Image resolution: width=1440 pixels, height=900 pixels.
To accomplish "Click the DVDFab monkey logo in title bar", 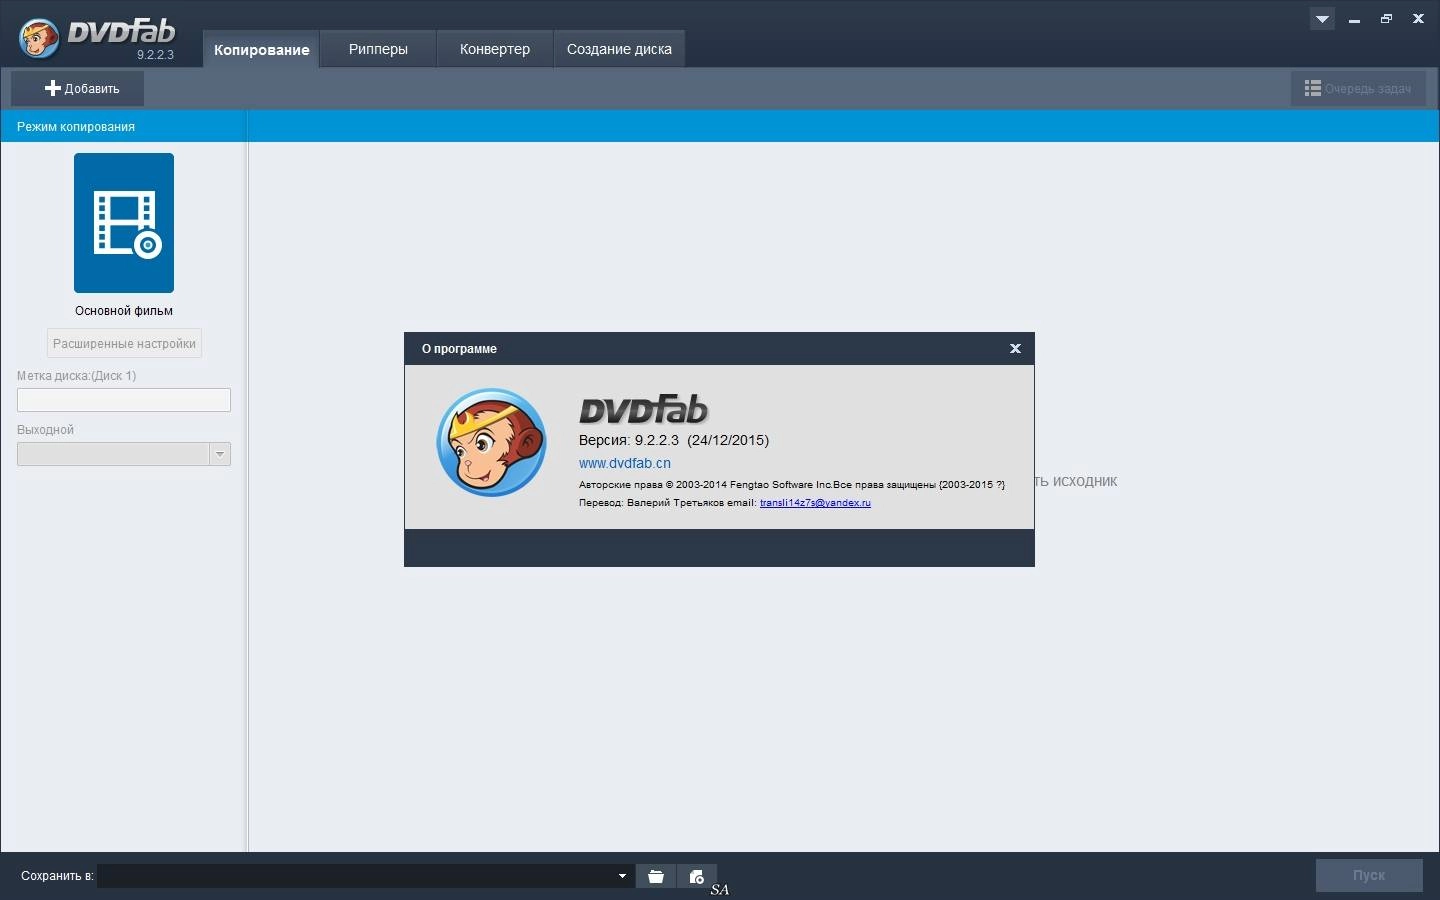I will 39,39.
